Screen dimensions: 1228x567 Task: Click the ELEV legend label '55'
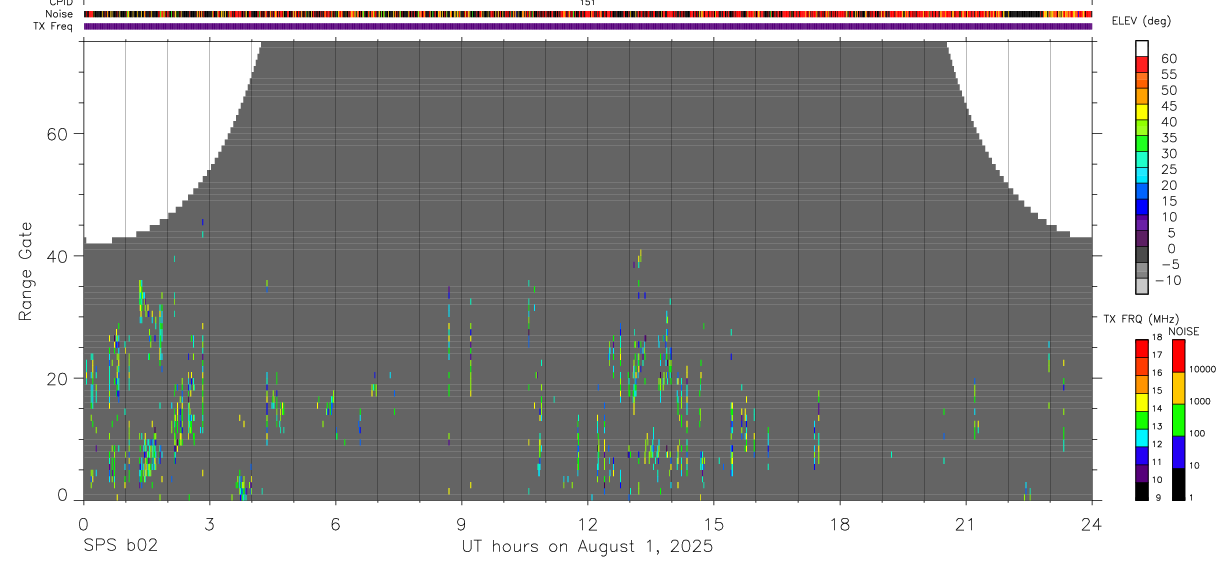(x=1169, y=74)
